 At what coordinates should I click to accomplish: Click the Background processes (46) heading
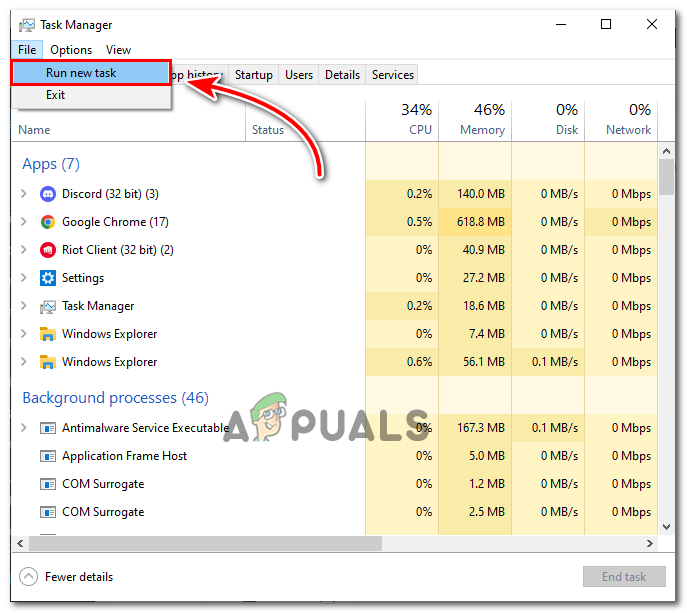(116, 398)
